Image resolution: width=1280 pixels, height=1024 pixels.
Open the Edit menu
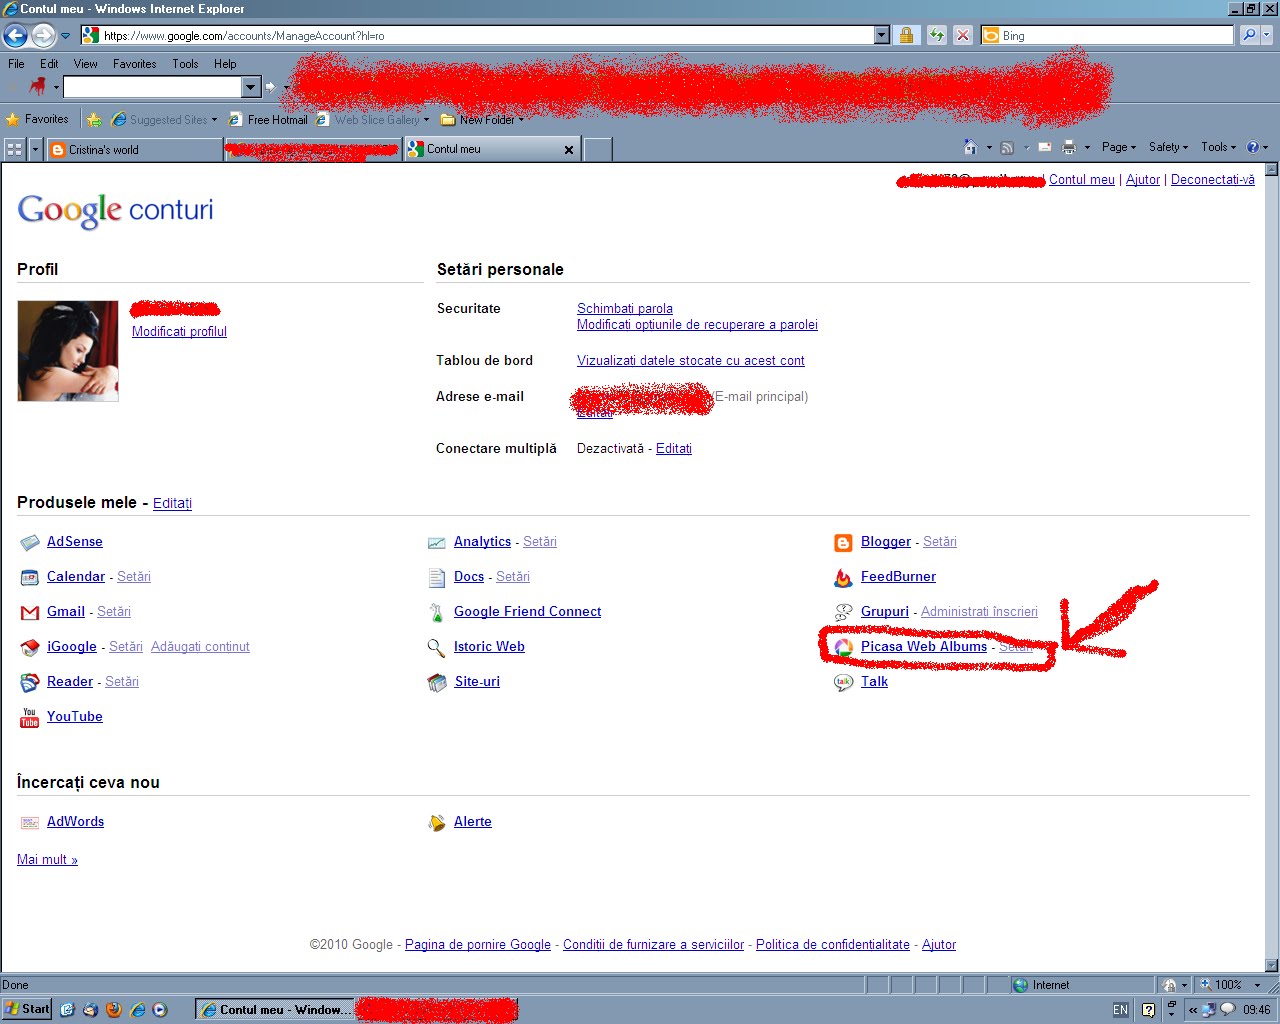(x=49, y=64)
